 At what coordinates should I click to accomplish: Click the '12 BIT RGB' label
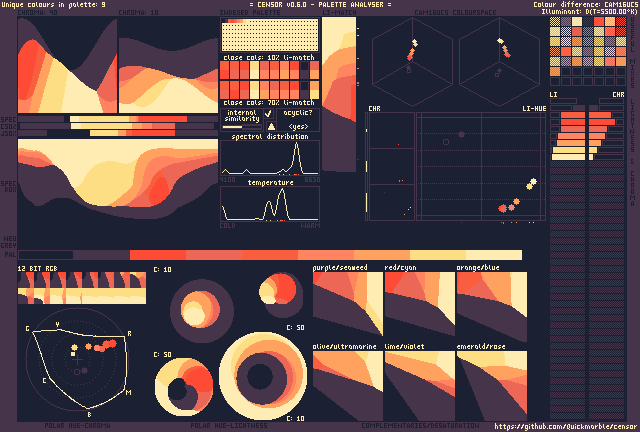[38, 268]
